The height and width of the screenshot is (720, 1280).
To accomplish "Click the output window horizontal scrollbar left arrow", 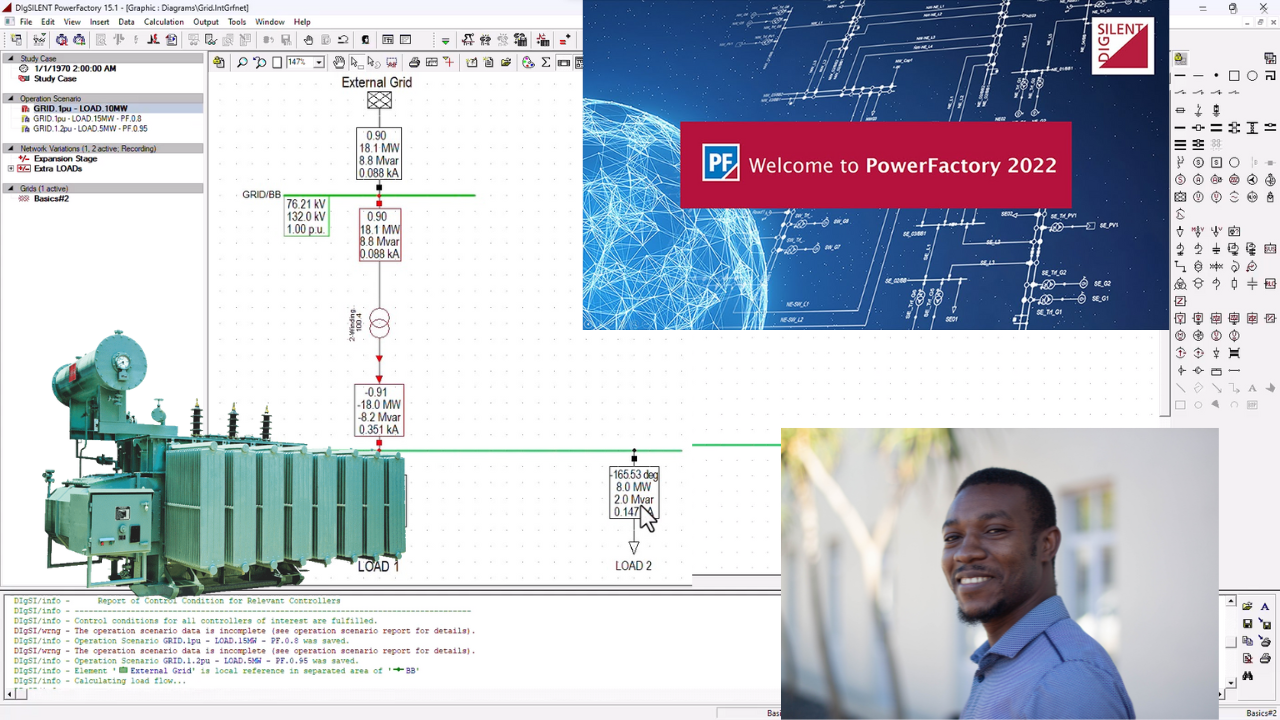I will (11, 692).
